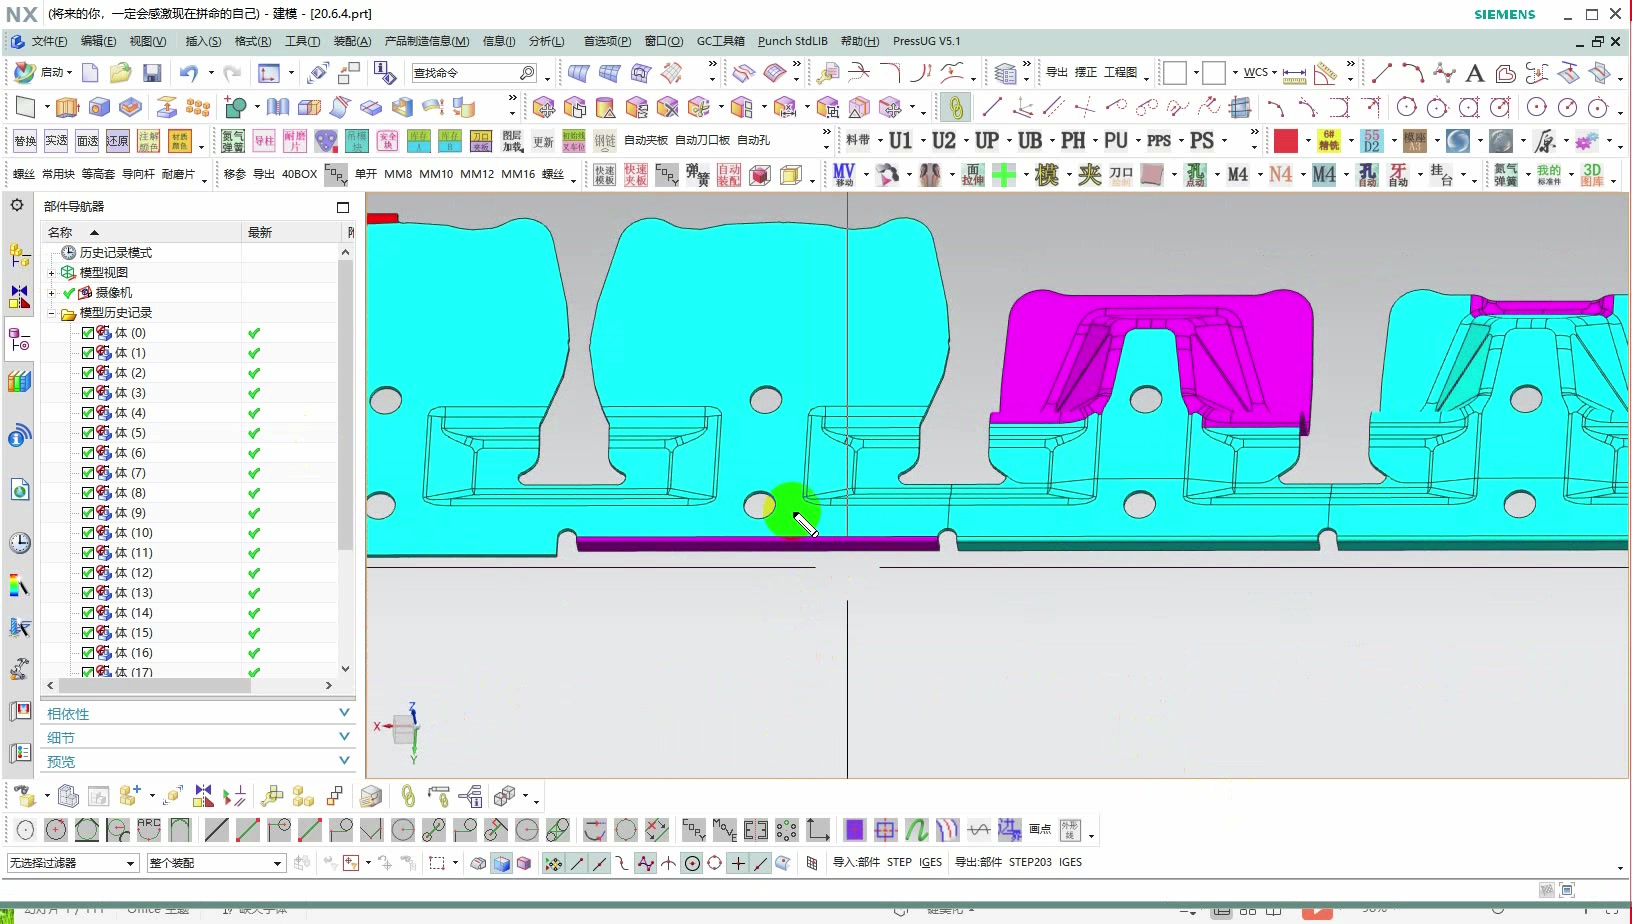Click the 查找命令 search field
1632x924 pixels.
(x=474, y=73)
